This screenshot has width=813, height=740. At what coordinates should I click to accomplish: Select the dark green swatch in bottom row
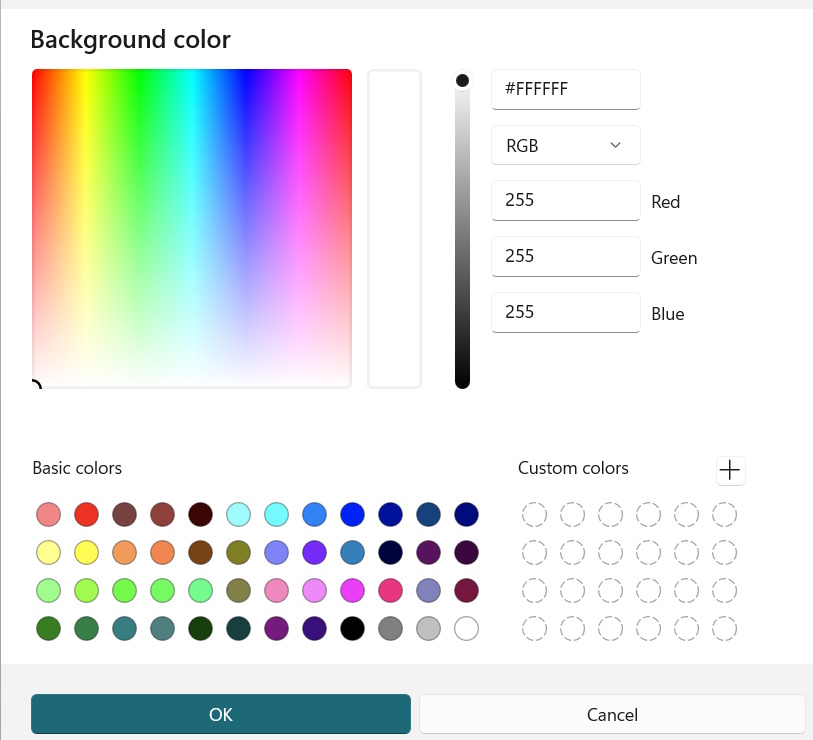coord(48,629)
